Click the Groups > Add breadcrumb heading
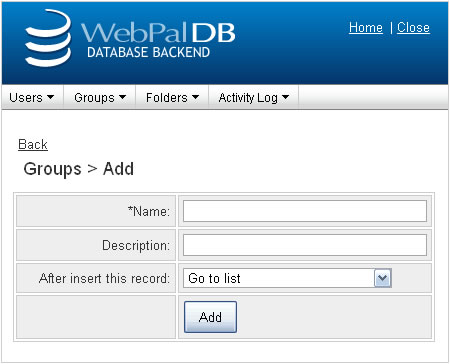This screenshot has width=450, height=364. coord(79,169)
